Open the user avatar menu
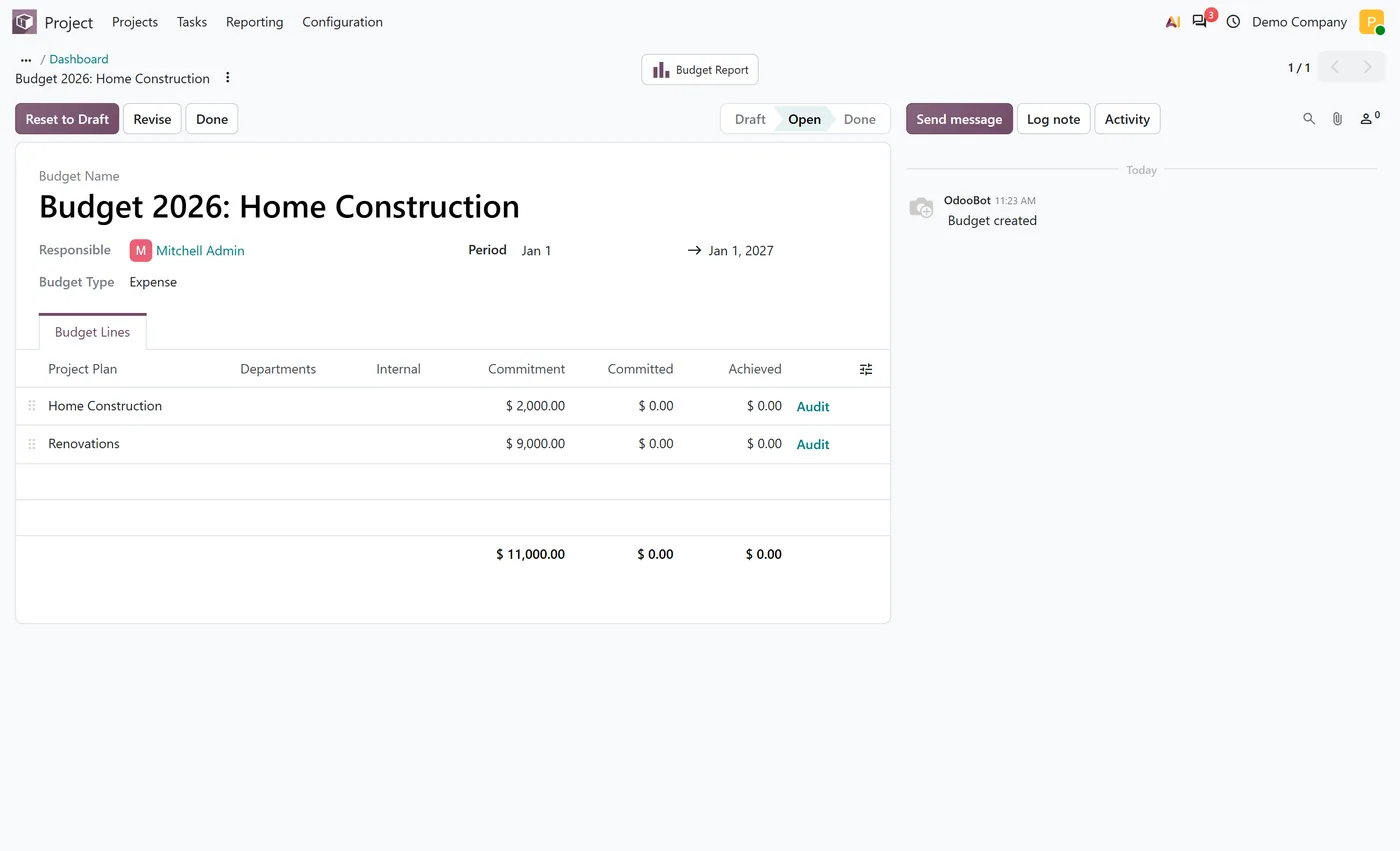 [1371, 21]
